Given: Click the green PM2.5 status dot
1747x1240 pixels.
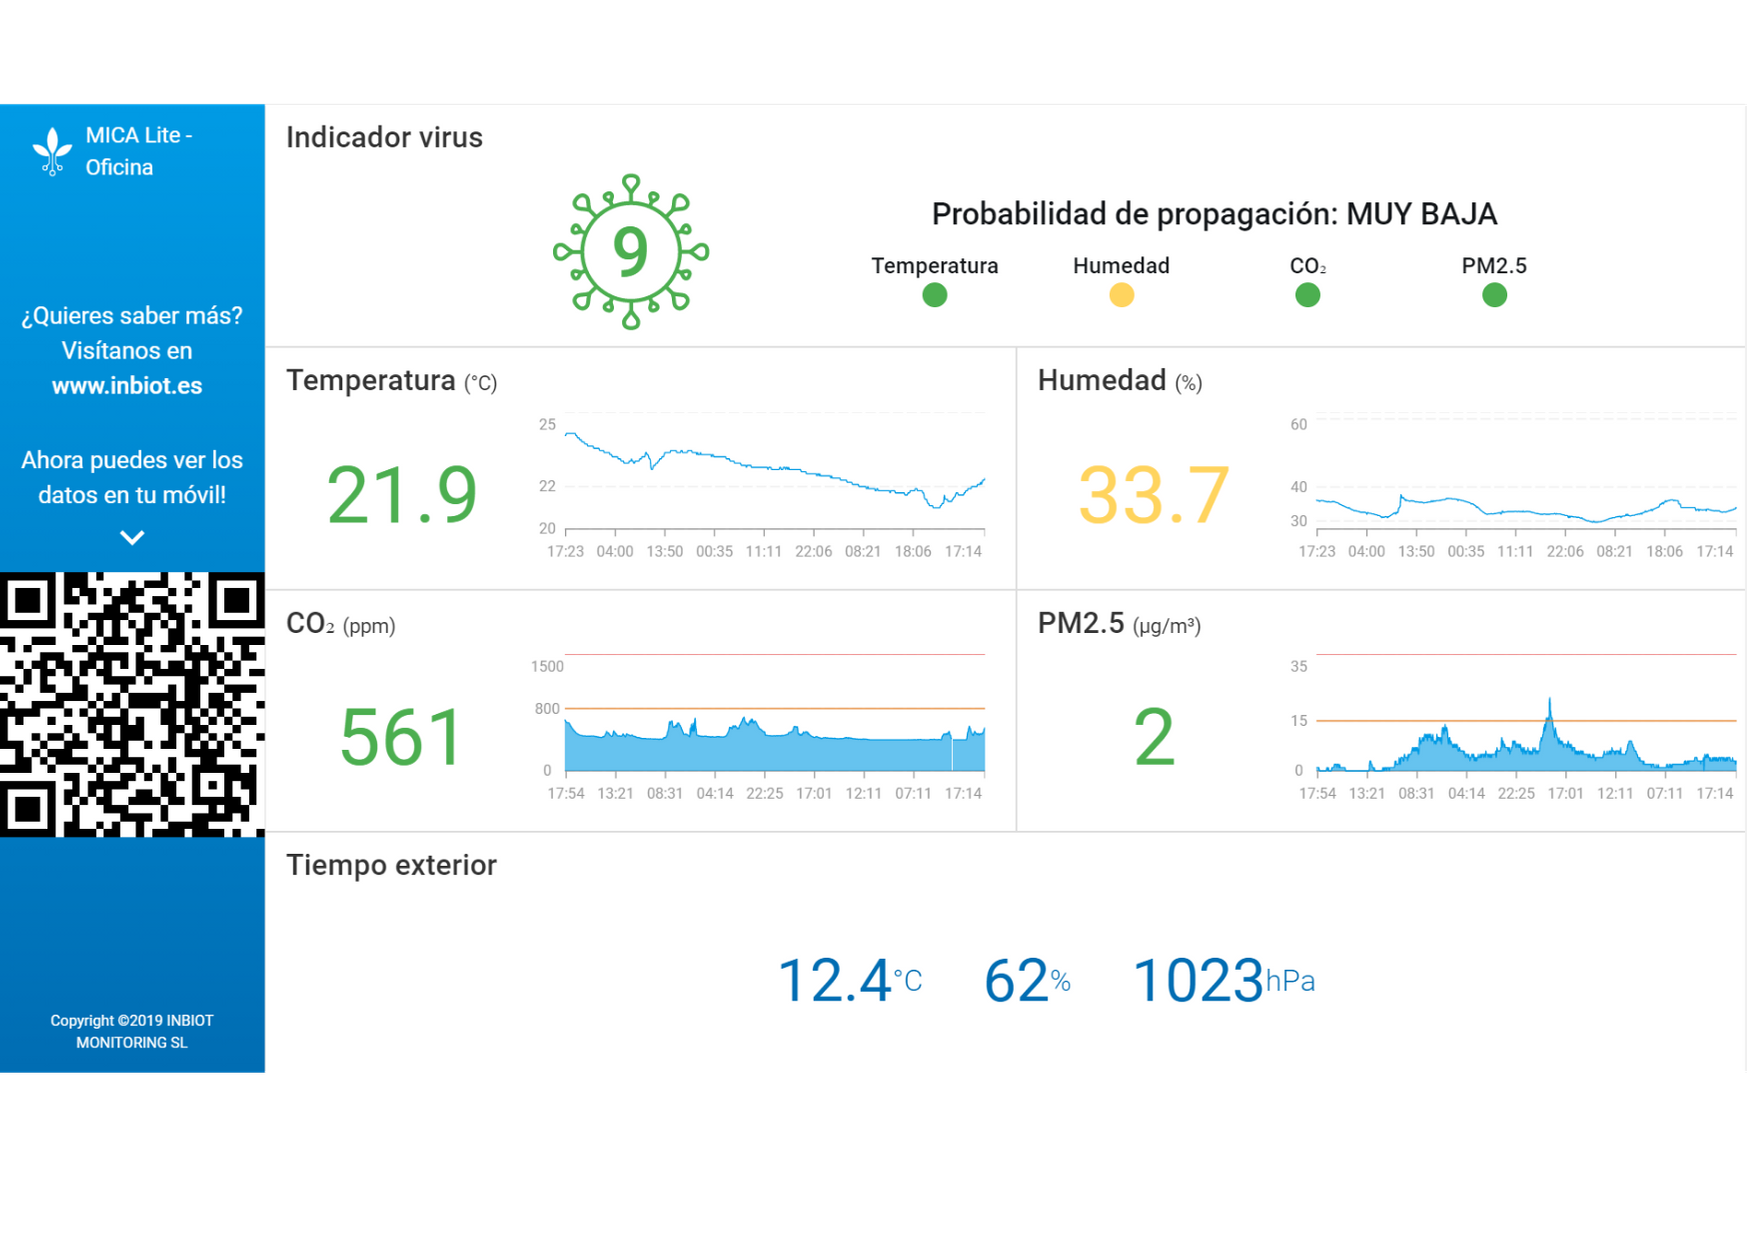Looking at the screenshot, I should (1494, 295).
